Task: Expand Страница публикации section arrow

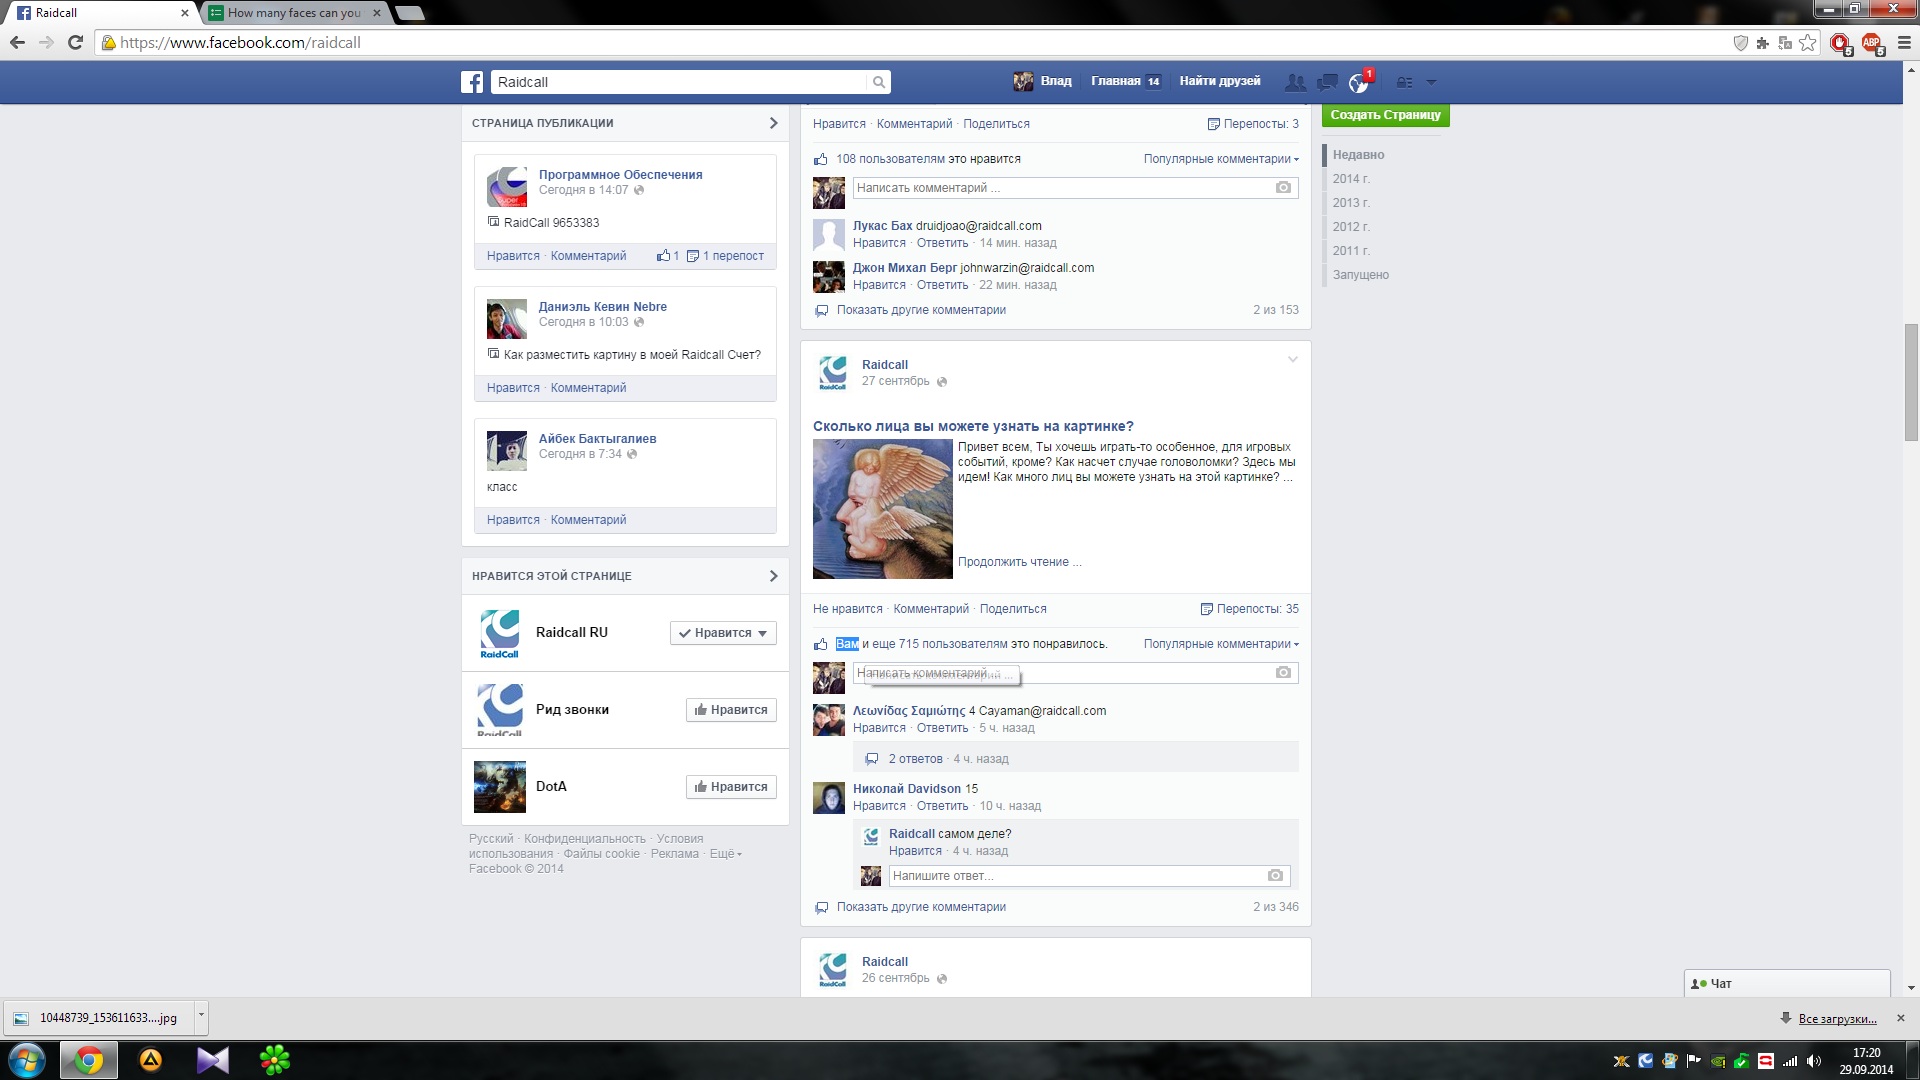Action: pos(773,123)
